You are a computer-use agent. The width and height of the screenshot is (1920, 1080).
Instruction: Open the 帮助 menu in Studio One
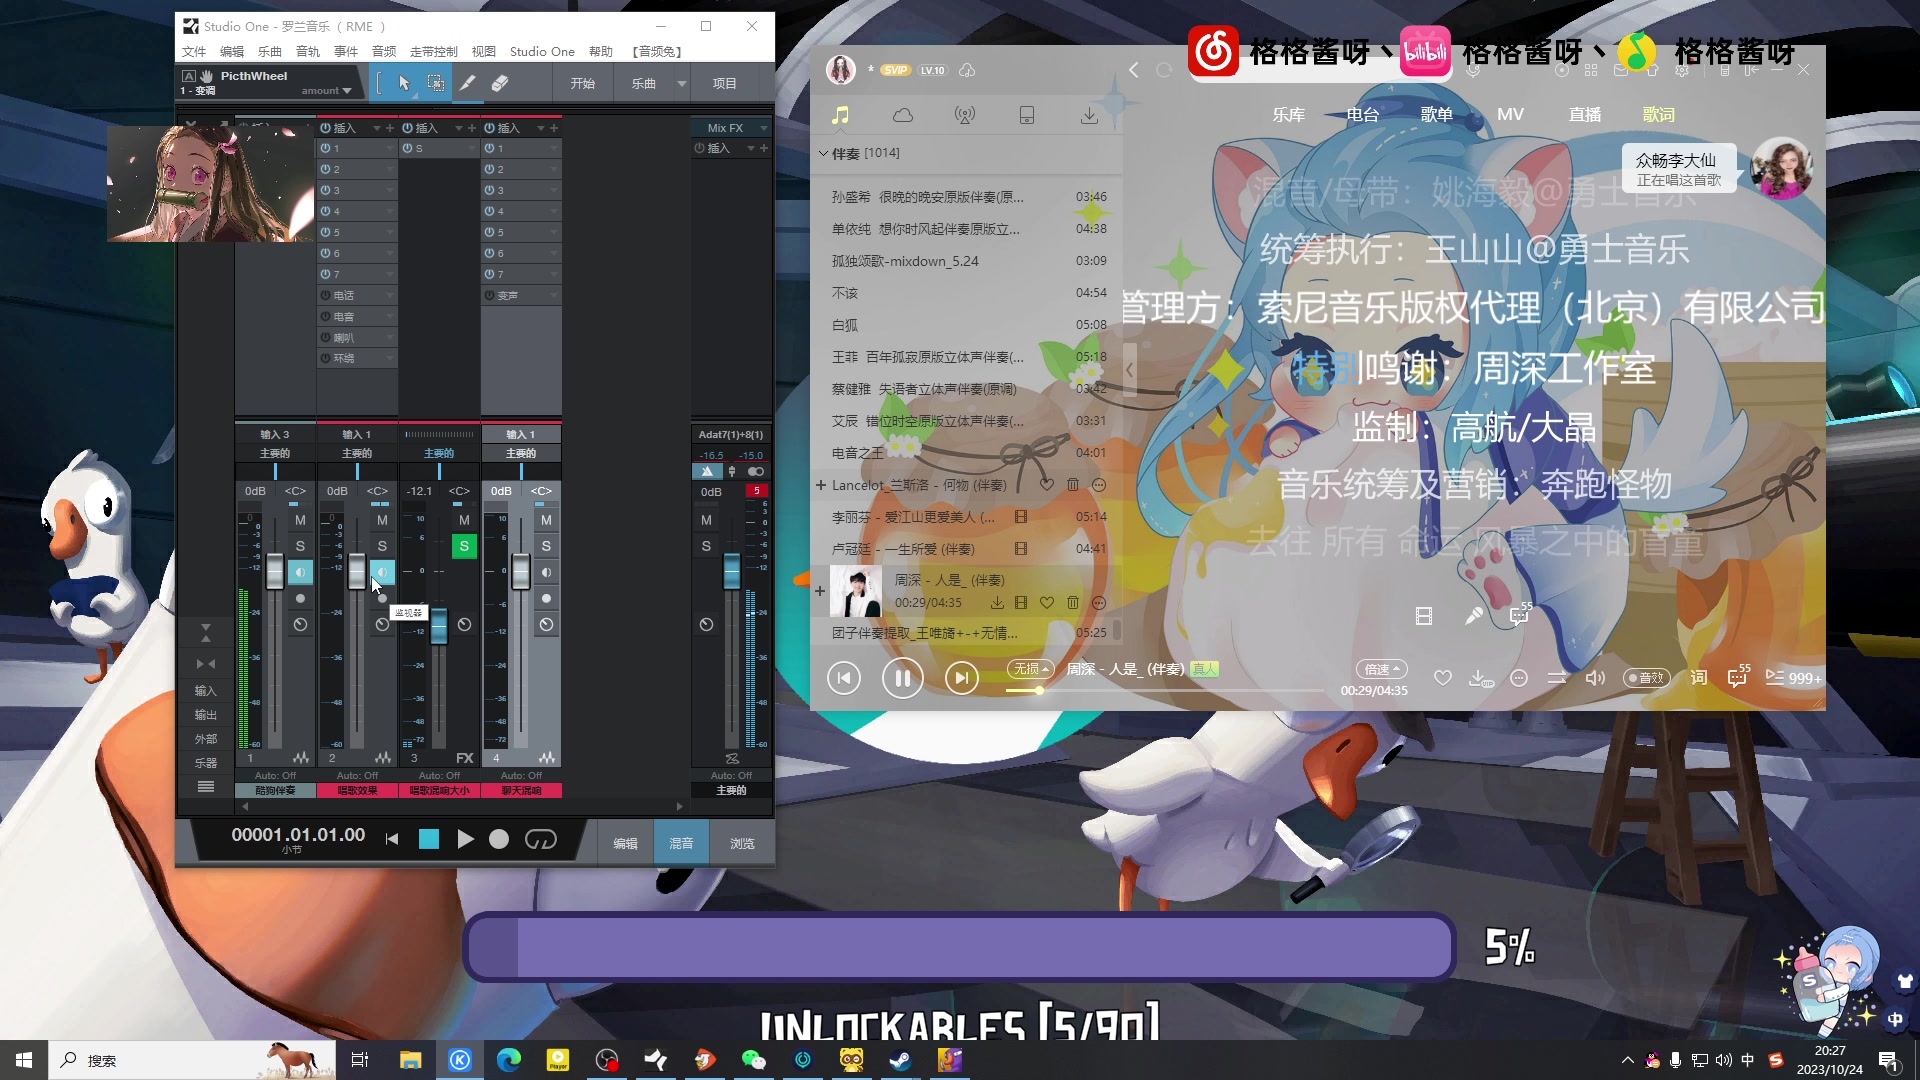(x=601, y=51)
